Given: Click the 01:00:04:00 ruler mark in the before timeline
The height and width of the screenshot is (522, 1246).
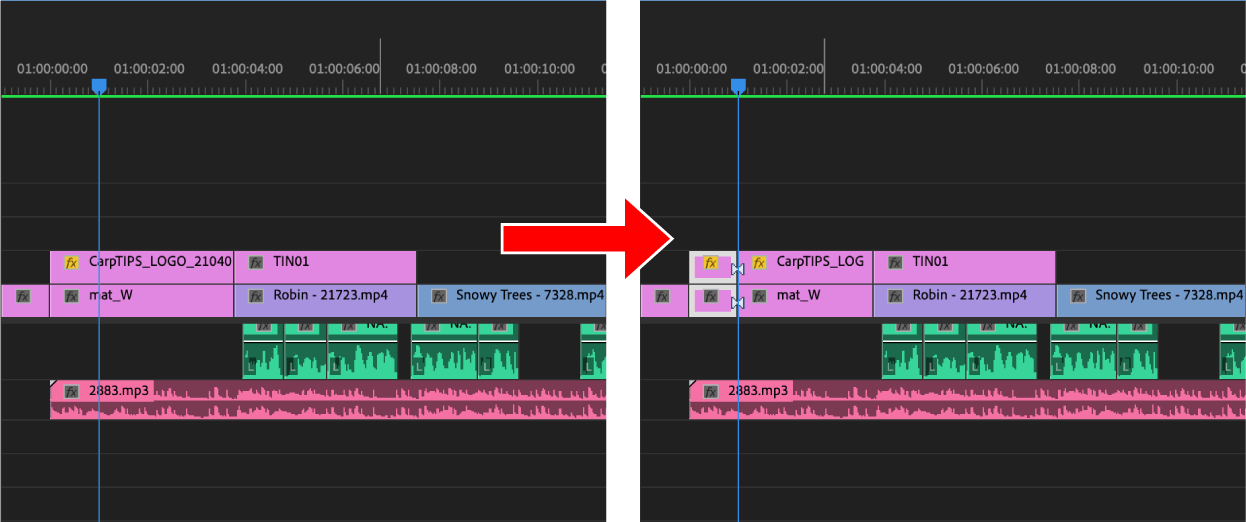Looking at the screenshot, I should (247, 69).
